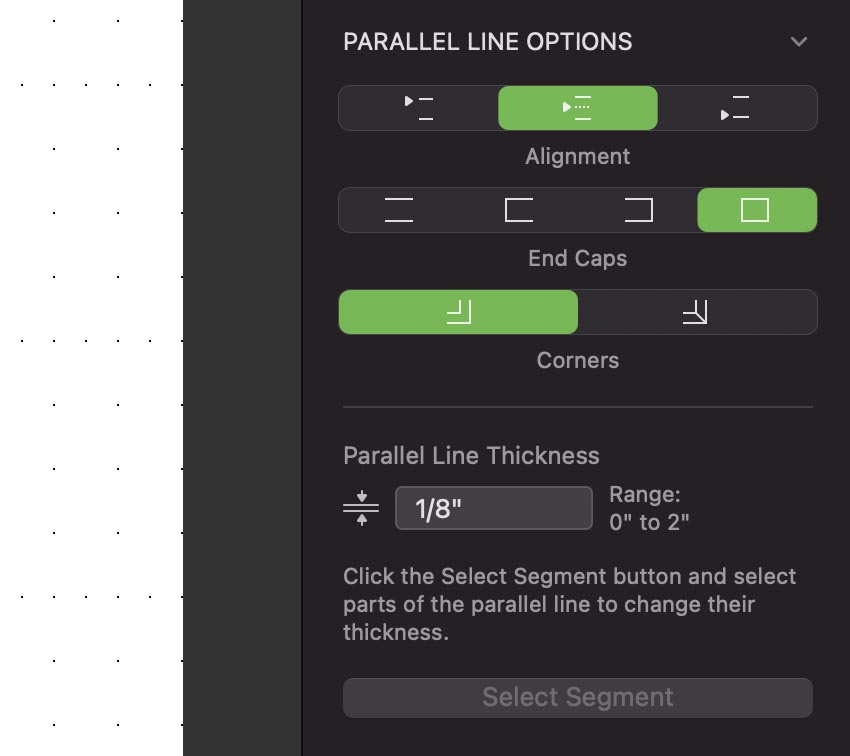Select mitered diagonal corners style
The image size is (850, 756).
696,312
